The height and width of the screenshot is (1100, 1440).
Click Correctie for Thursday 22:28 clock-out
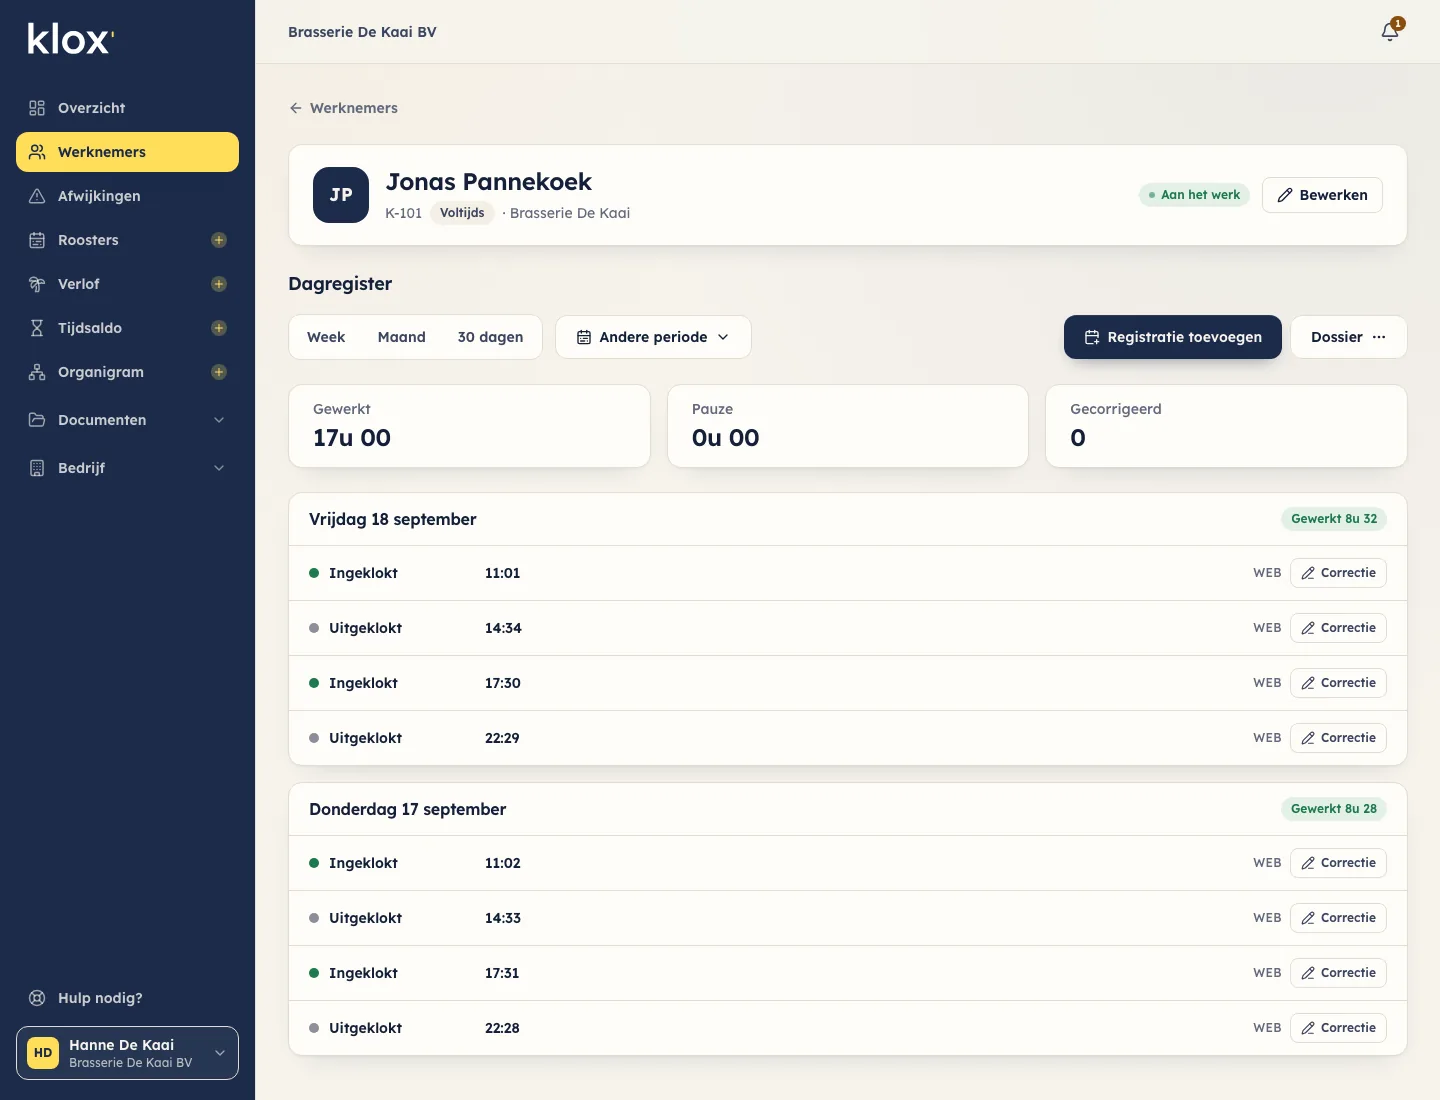tap(1338, 1028)
